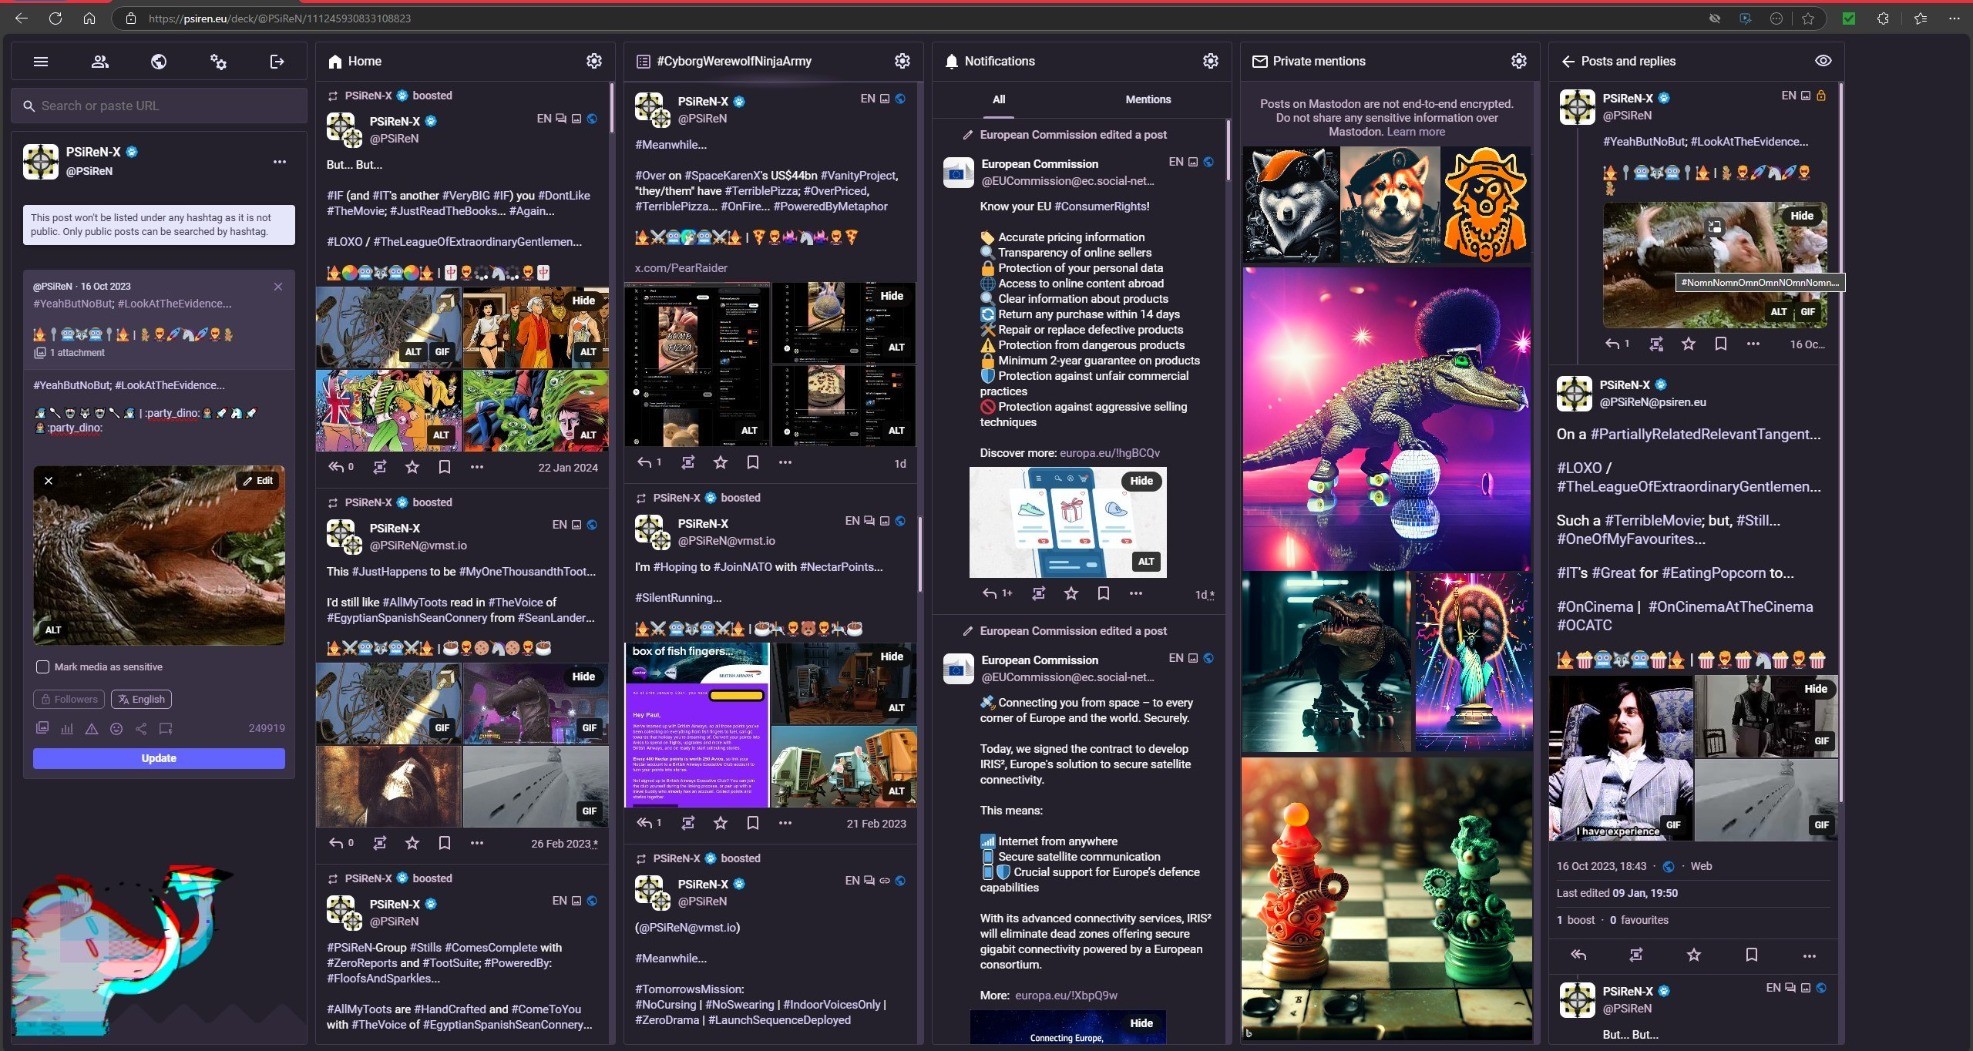Image resolution: width=1973 pixels, height=1051 pixels.
Task: Click the Update button
Action: click(x=159, y=758)
